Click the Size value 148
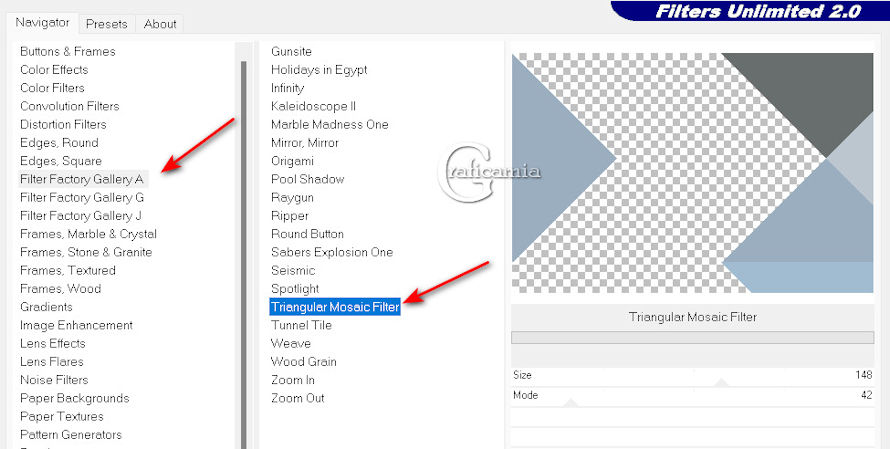Screen dimensions: 890x449 863,375
